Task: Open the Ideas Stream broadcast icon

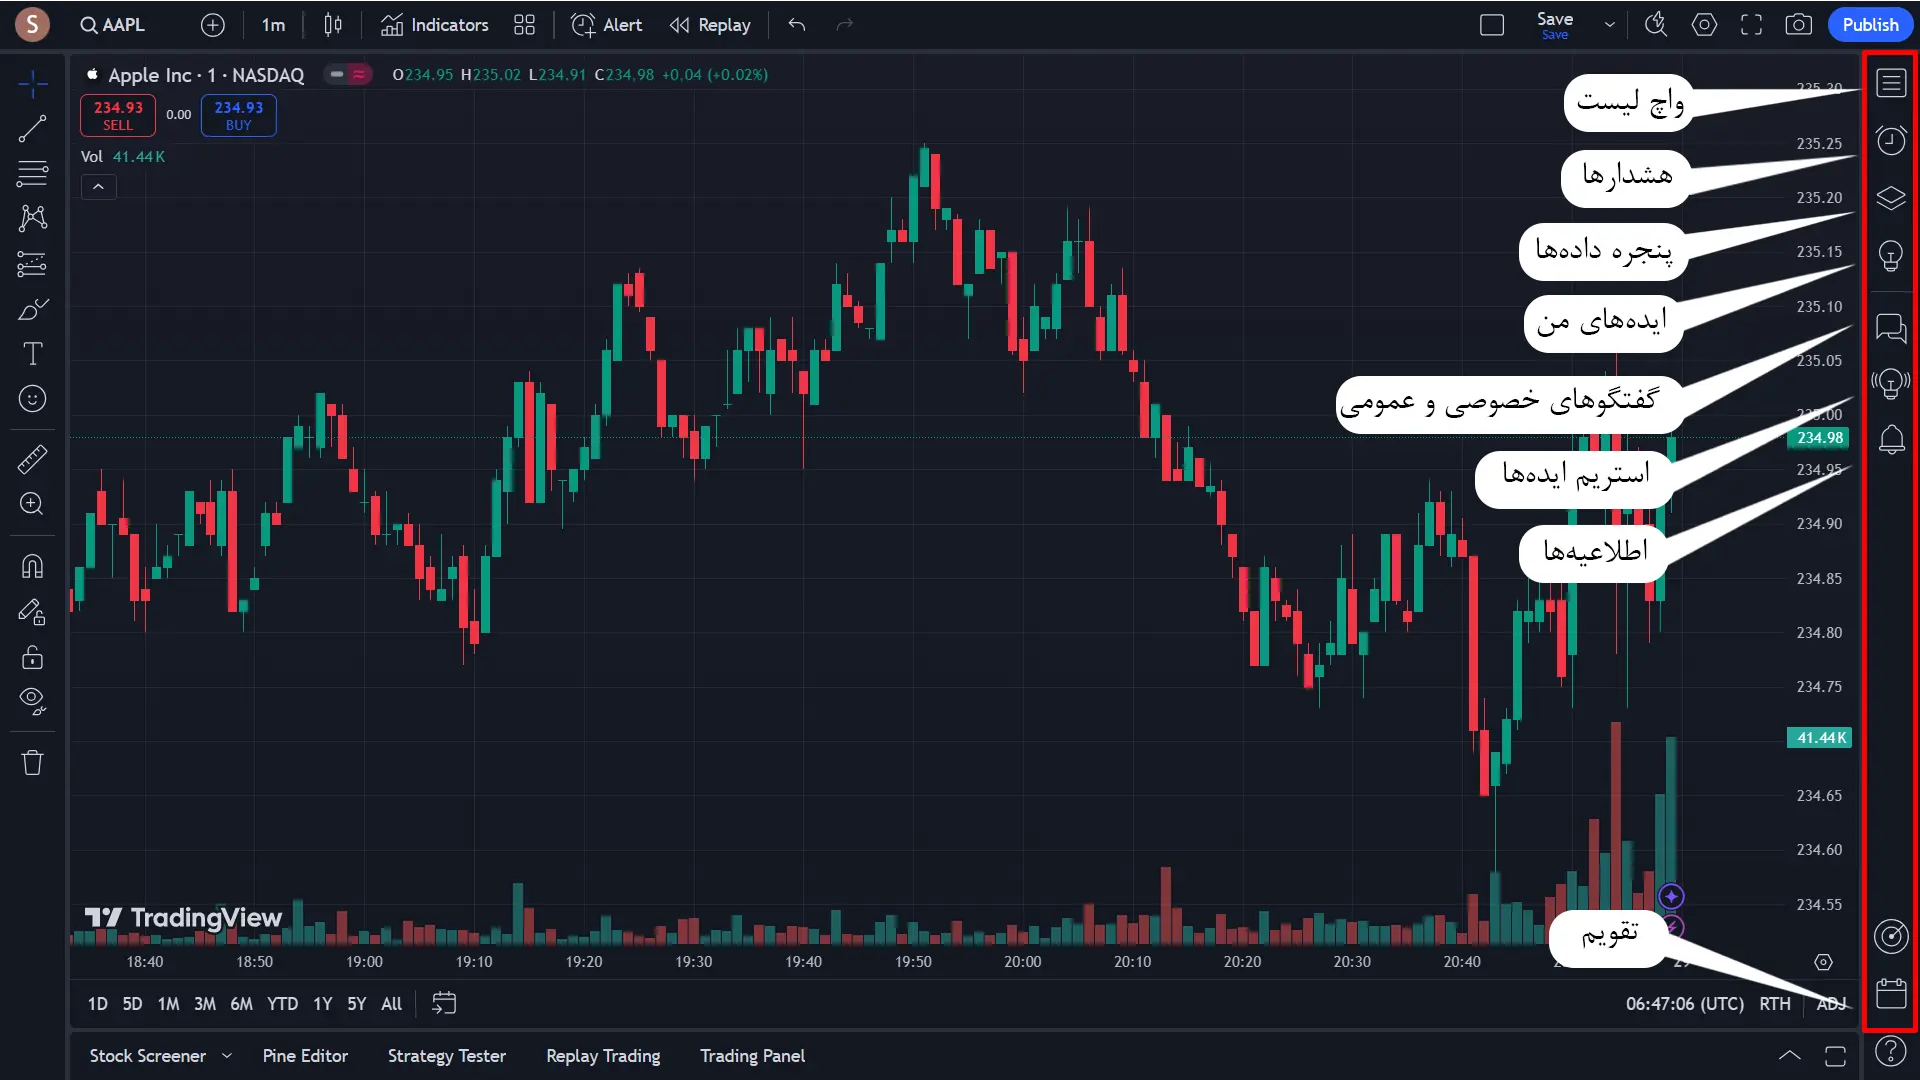Action: 1890,383
